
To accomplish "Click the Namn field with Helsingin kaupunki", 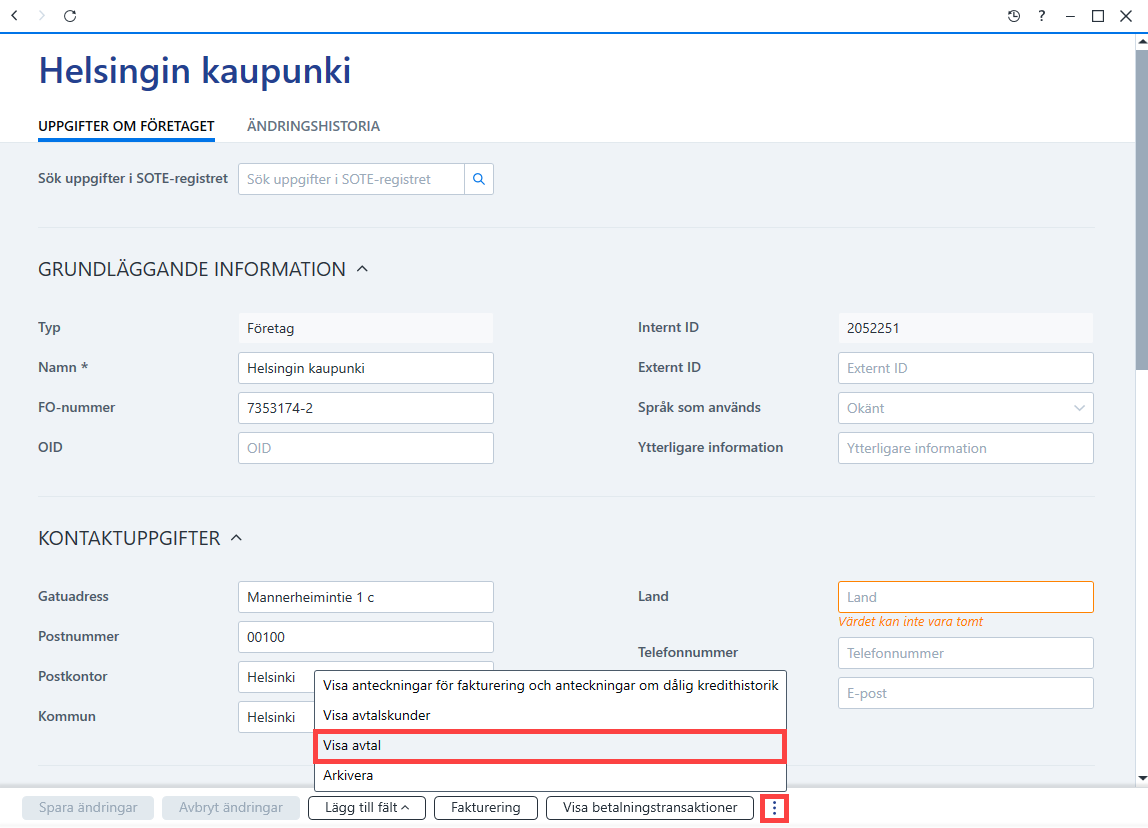I will coord(365,368).
